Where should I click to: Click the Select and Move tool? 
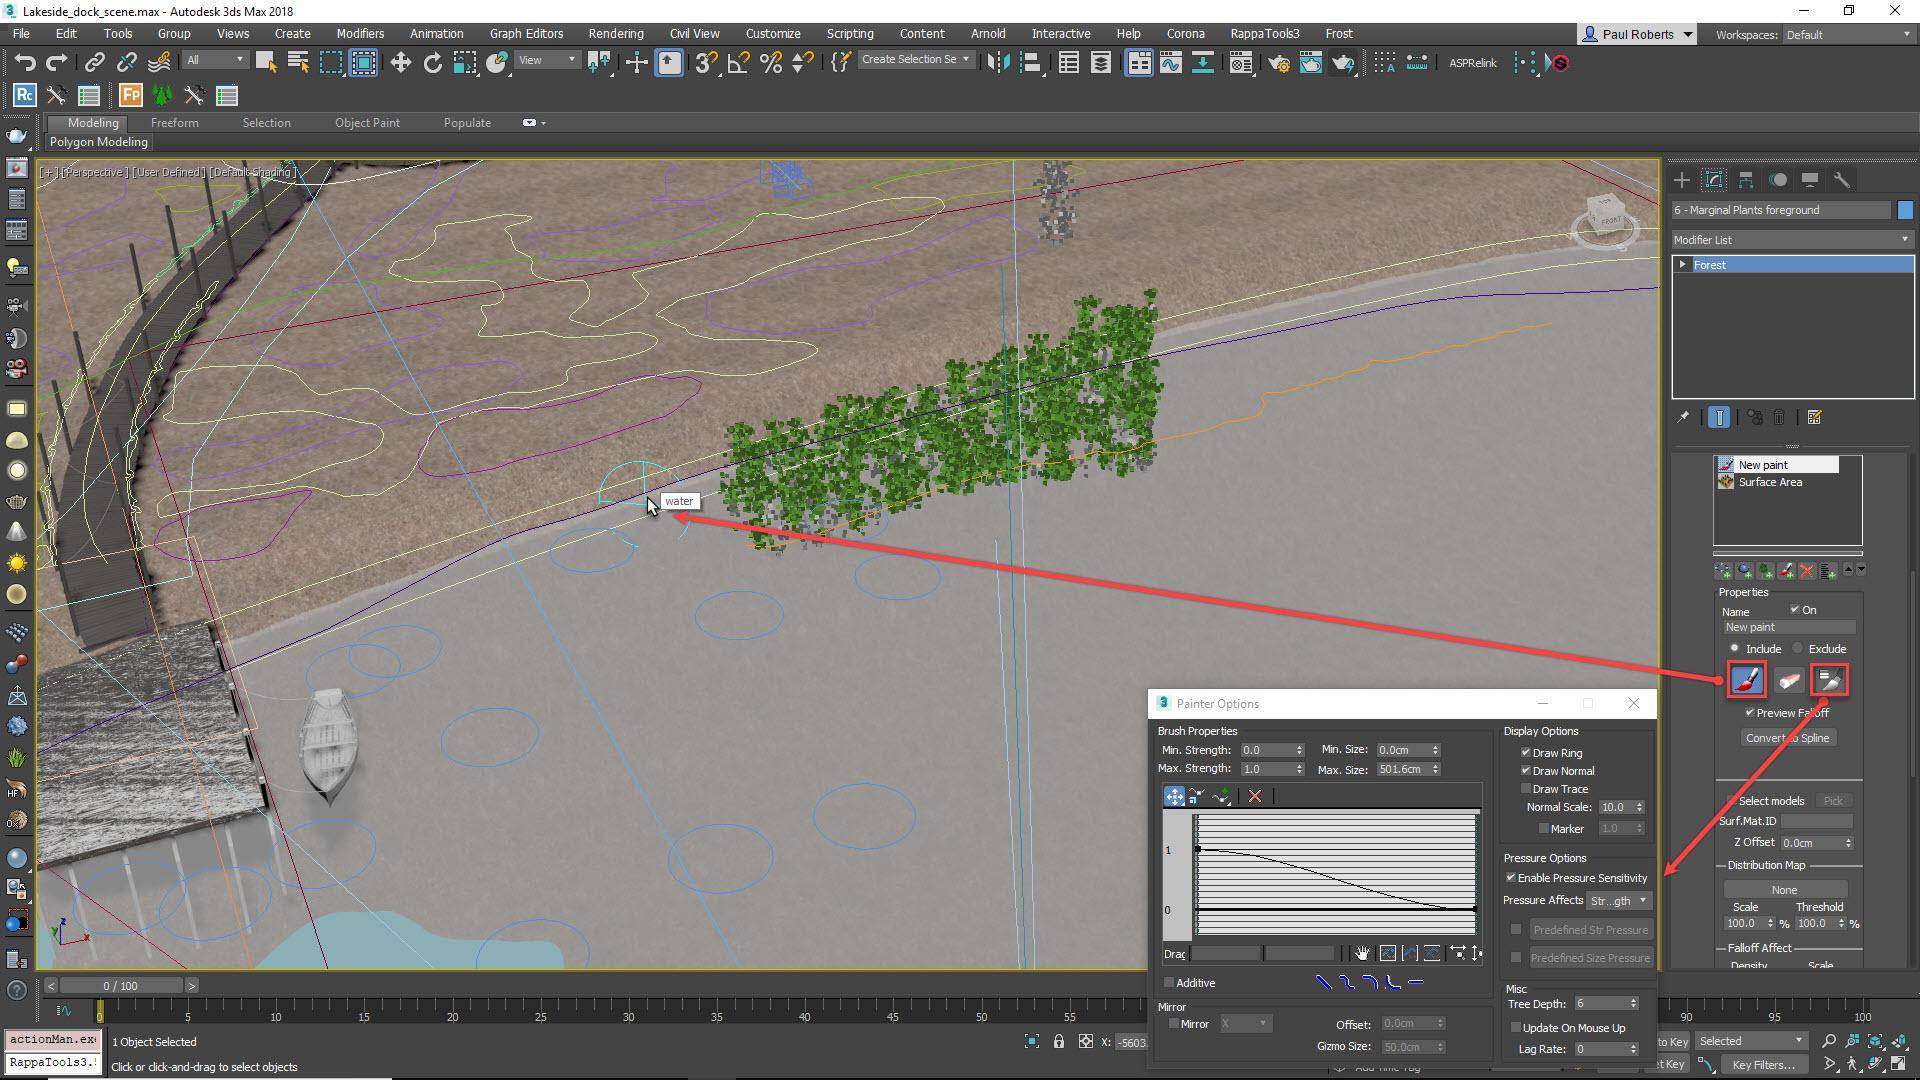coord(400,62)
